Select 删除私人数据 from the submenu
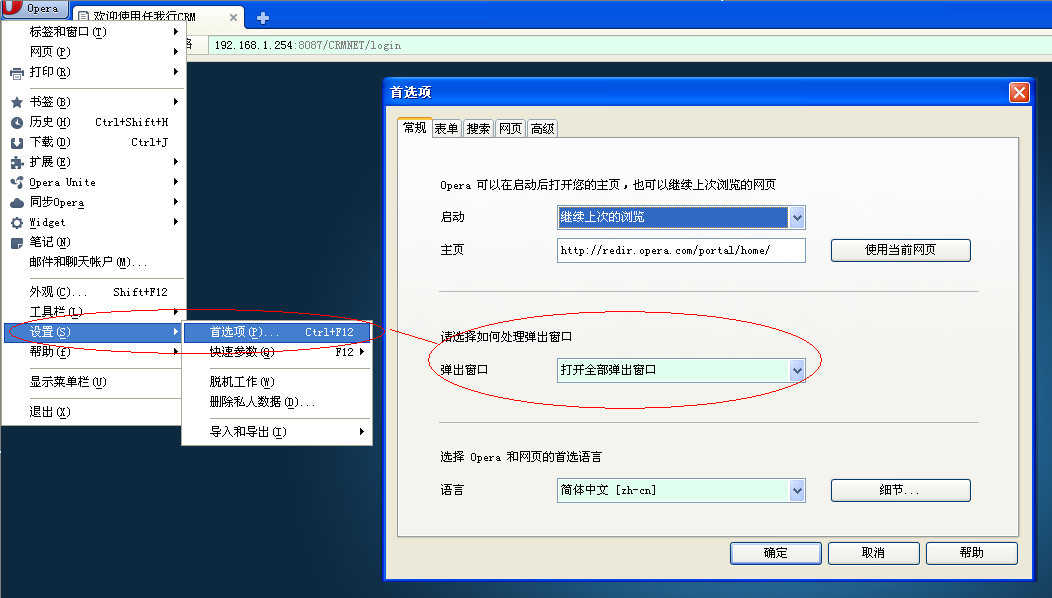Viewport: 1052px width, 598px height. tap(262, 402)
